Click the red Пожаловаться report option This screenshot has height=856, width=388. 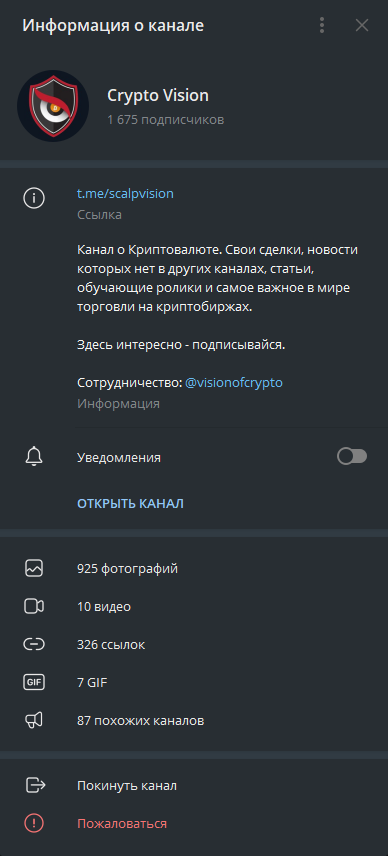pos(194,823)
